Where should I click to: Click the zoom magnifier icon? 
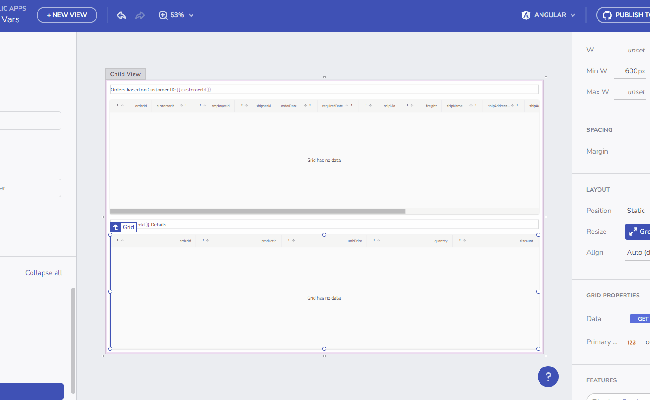click(x=163, y=15)
